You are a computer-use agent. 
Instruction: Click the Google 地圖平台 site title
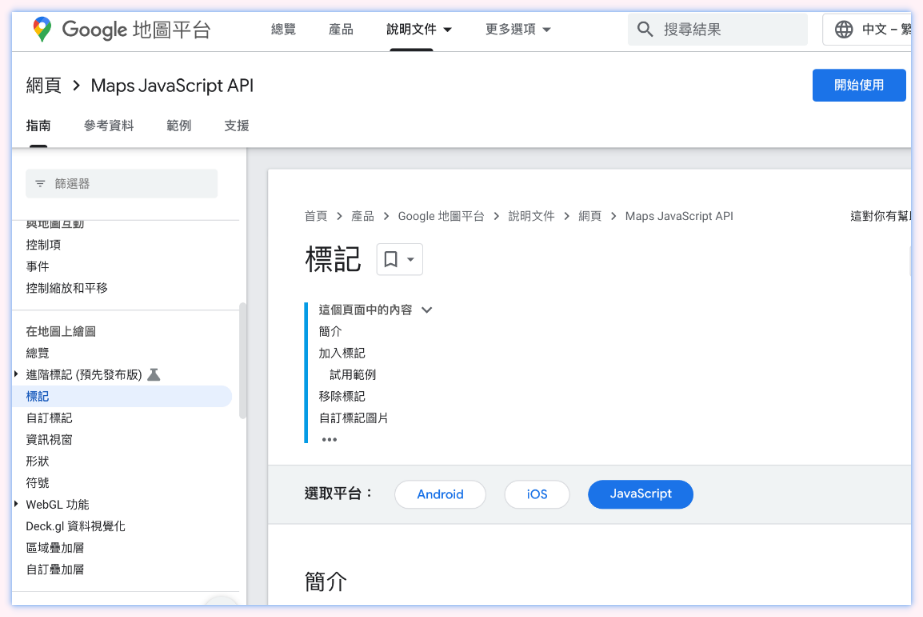pyautogui.click(x=136, y=29)
